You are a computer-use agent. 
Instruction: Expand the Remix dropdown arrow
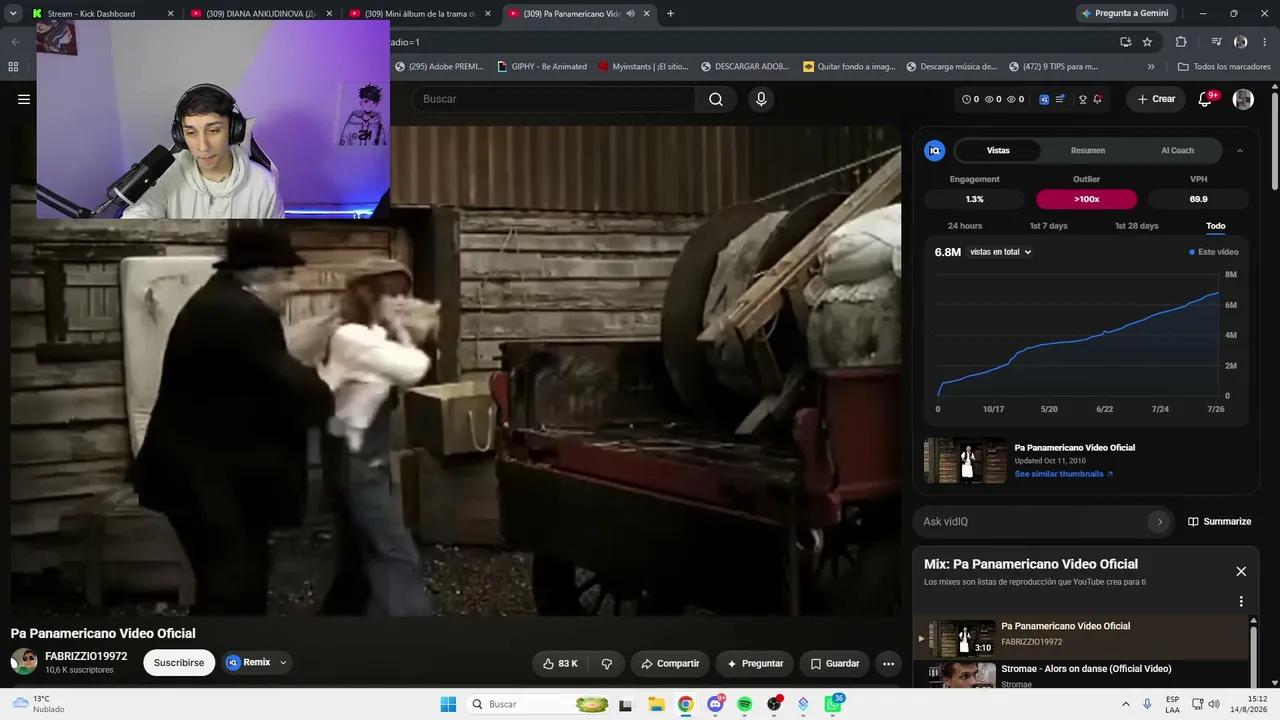[283, 662]
